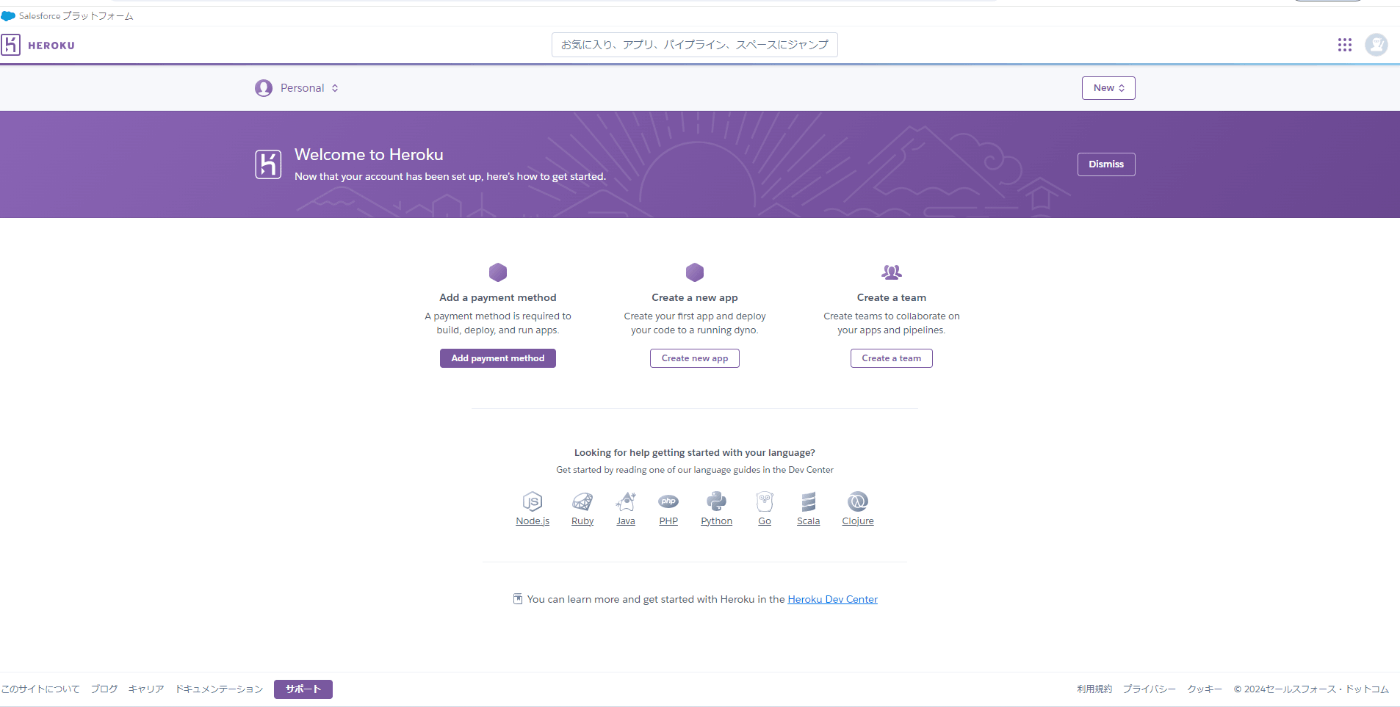Click the hexagon icon above Add a payment method
The width and height of the screenshot is (1400, 707).
498,273
